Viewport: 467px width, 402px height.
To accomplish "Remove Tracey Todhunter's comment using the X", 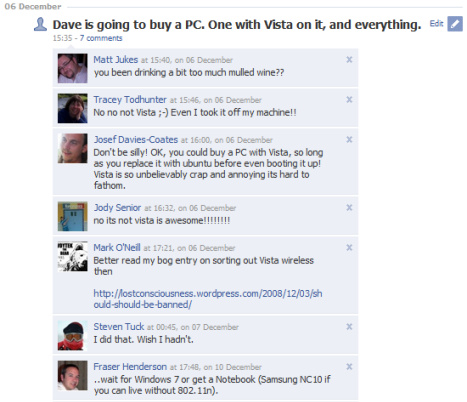I will (349, 100).
